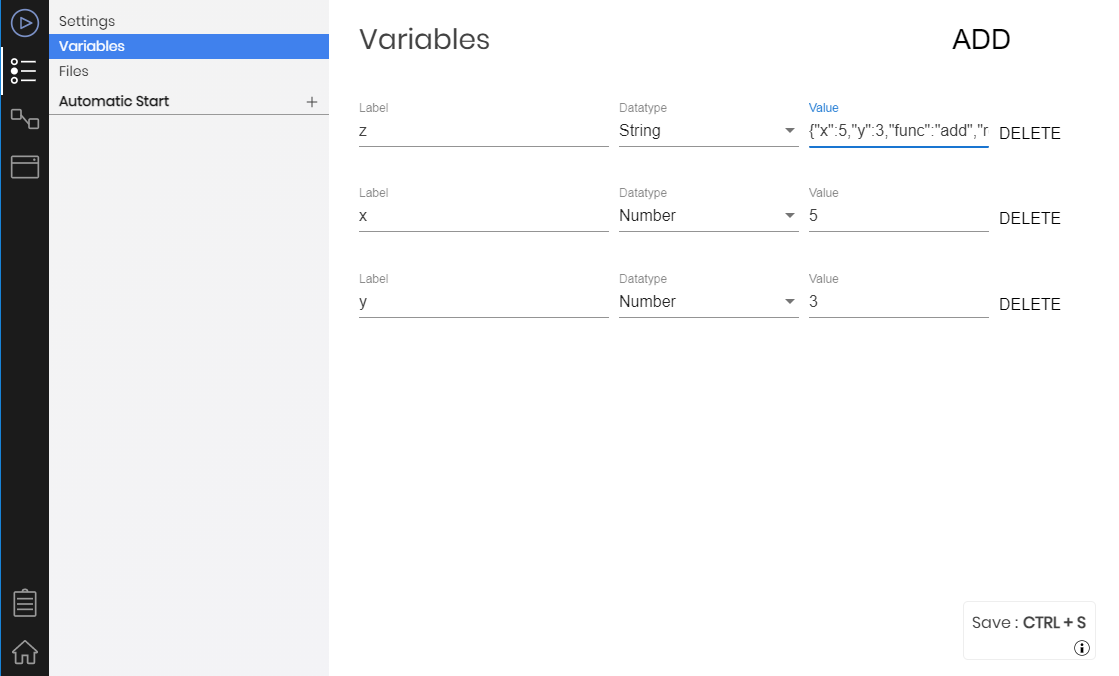The width and height of the screenshot is (1119, 676).
Task: Click the Label field of variable z
Action: pyautogui.click(x=484, y=131)
